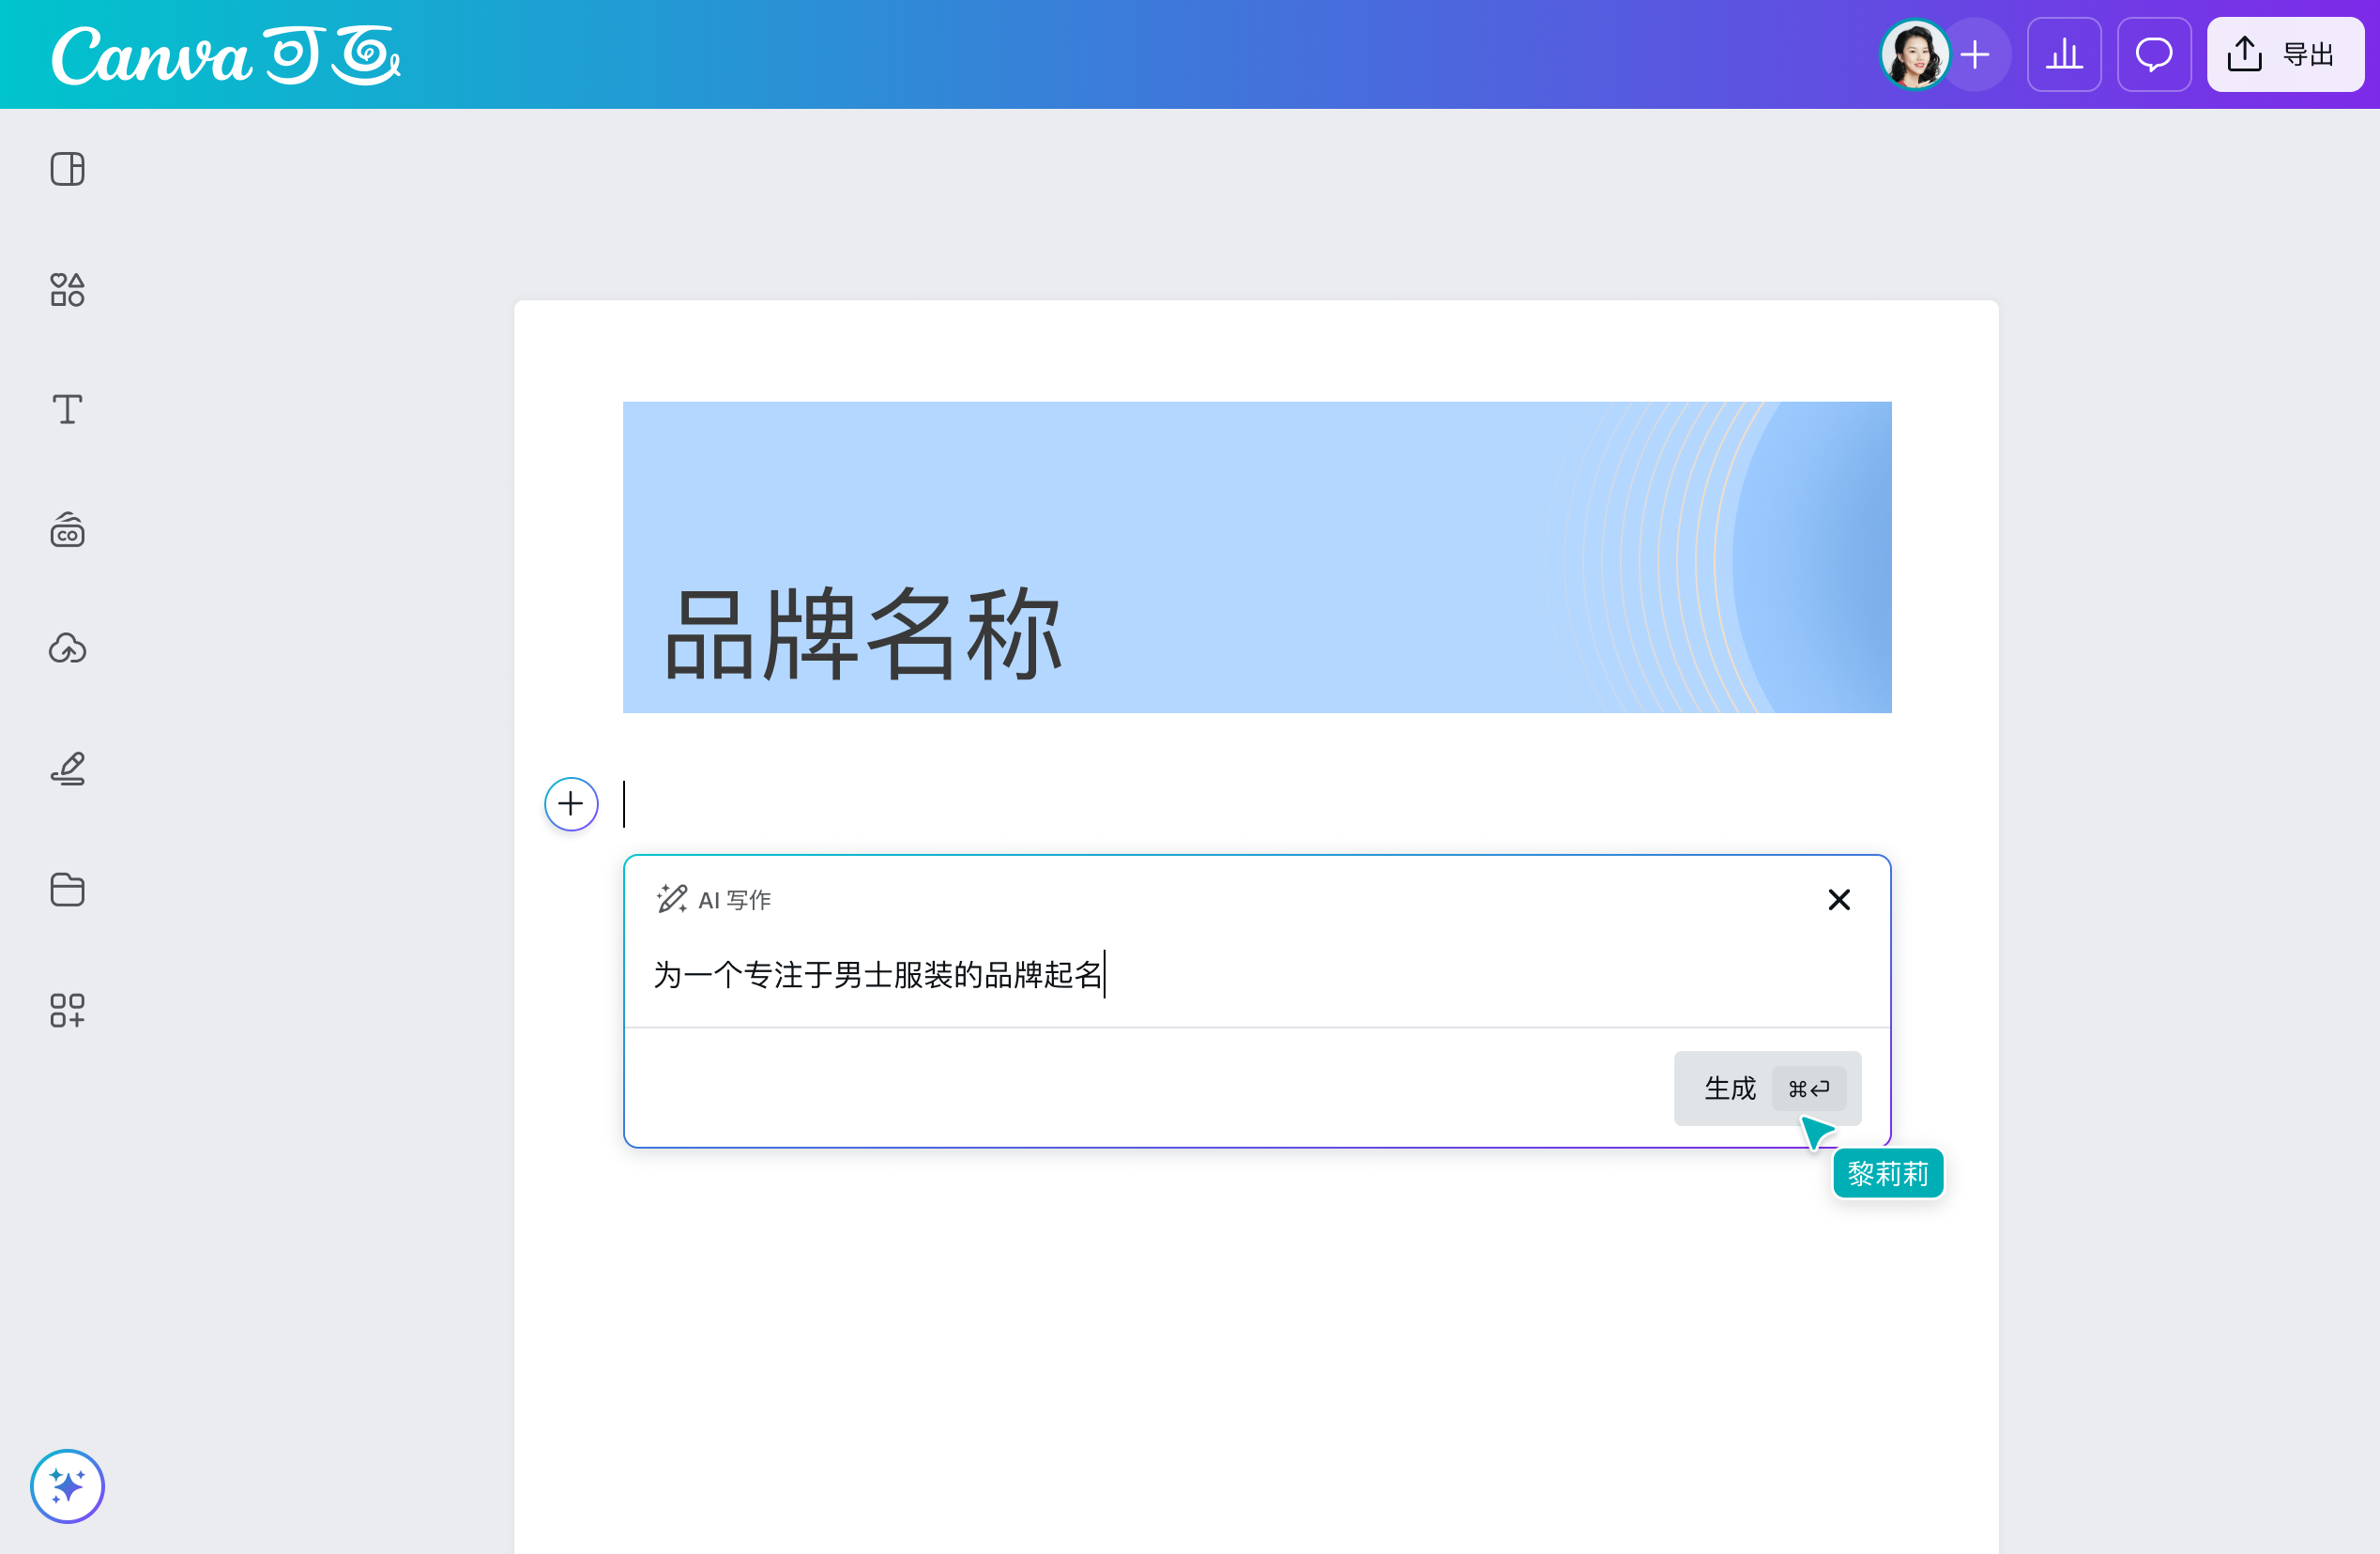This screenshot has width=2380, height=1554.
Task: Click the sparkle AI assistant button
Action: 67,1485
